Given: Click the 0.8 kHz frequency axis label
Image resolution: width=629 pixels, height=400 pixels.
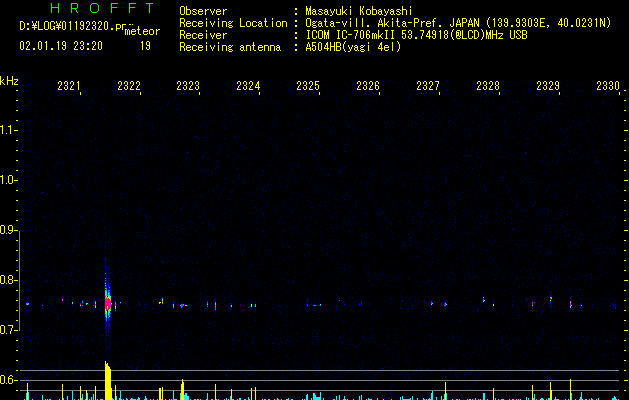Looking at the screenshot, I should click(x=9, y=280).
